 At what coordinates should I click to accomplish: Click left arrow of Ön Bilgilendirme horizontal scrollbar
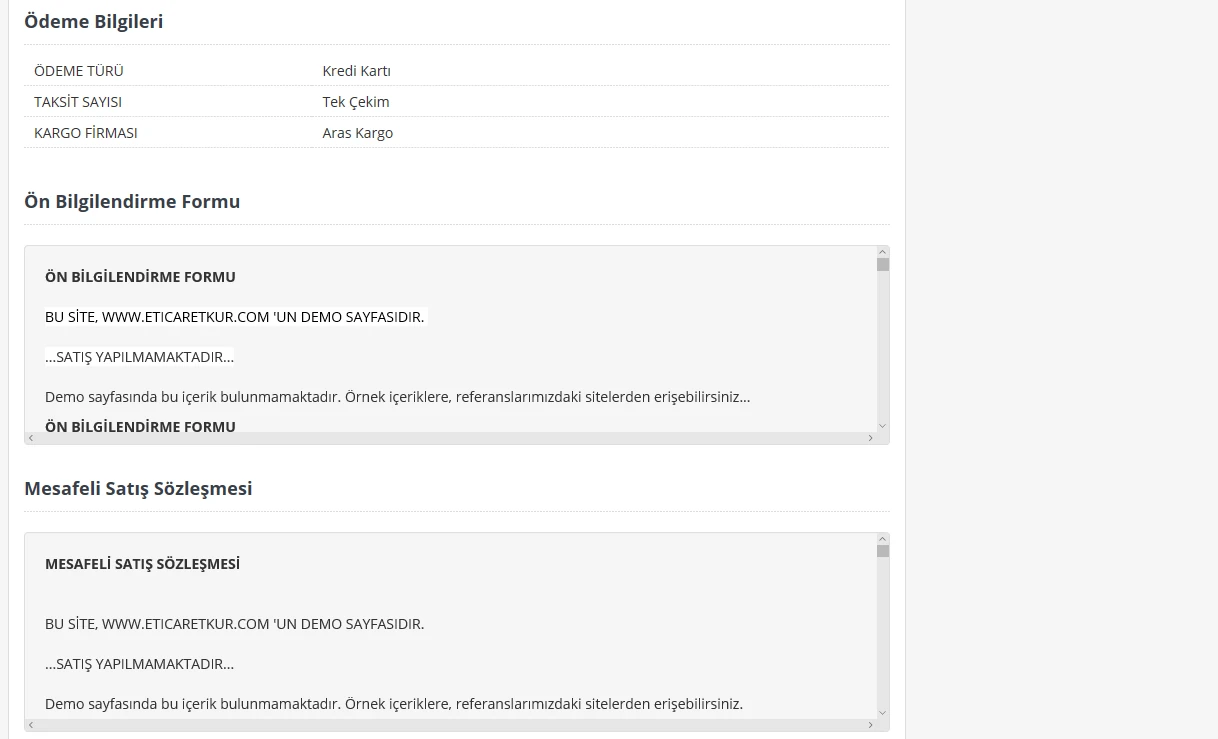[30, 438]
